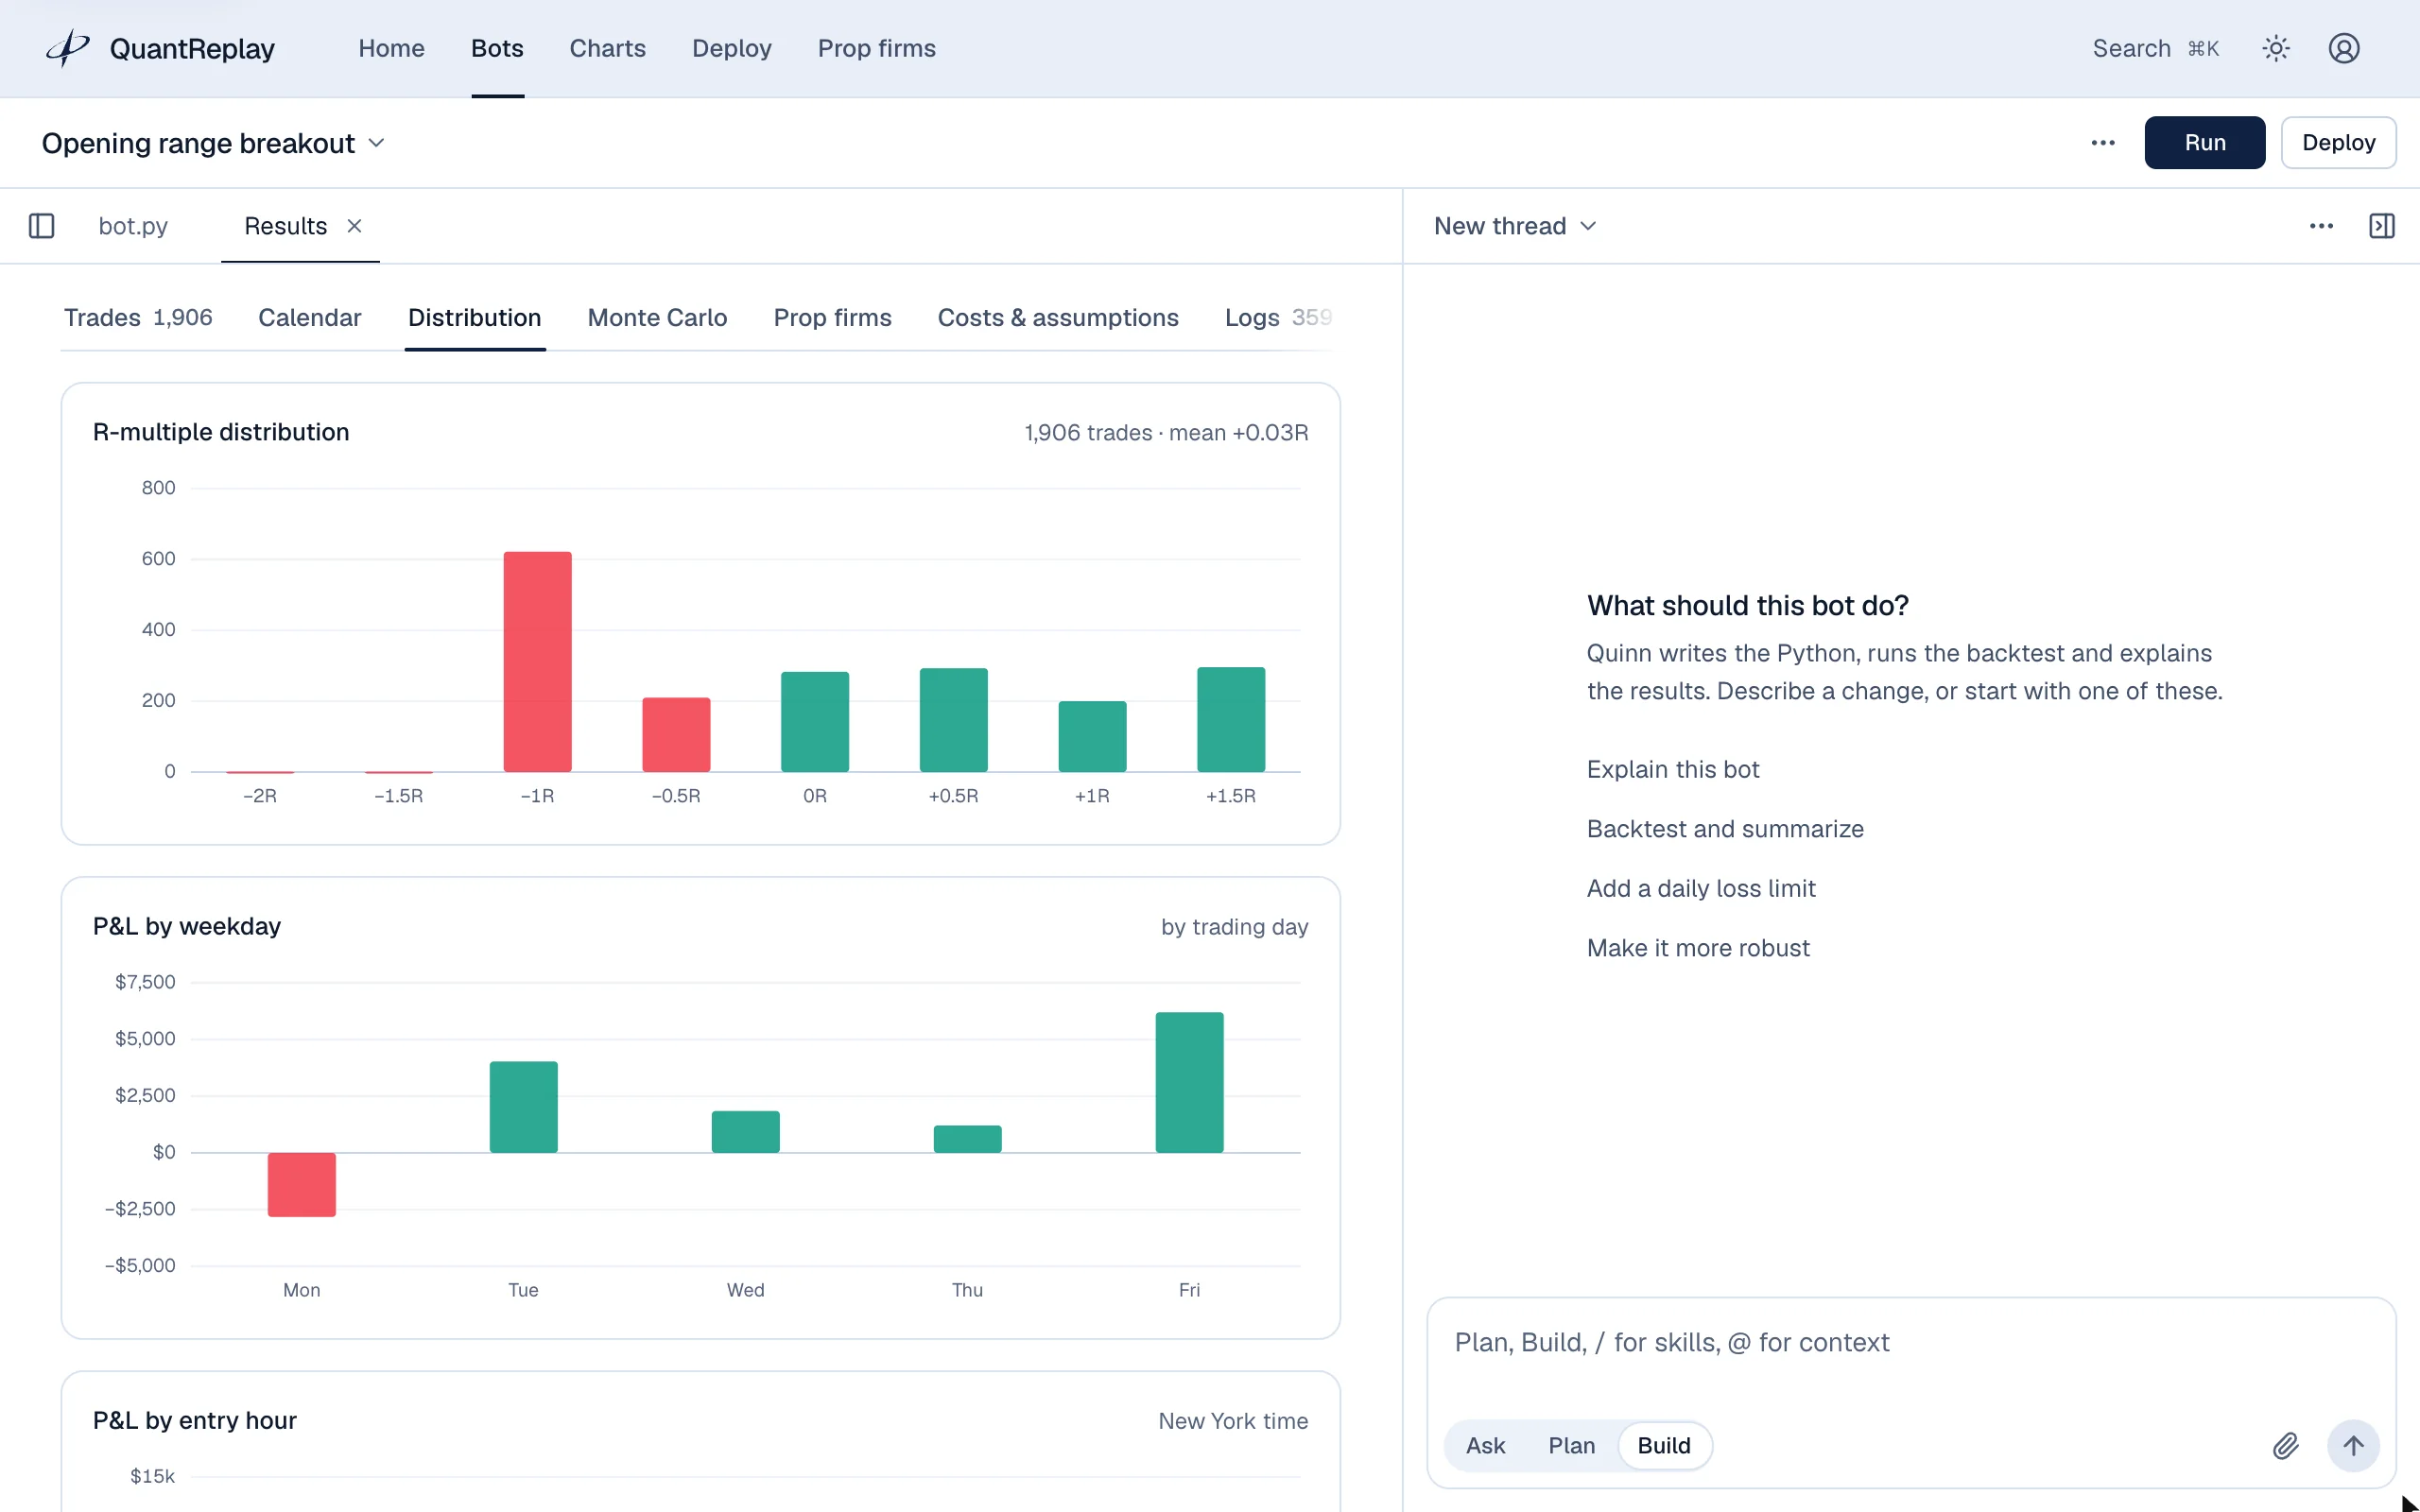The height and width of the screenshot is (1512, 2420).
Task: Open the Prop firms results tab
Action: point(832,317)
